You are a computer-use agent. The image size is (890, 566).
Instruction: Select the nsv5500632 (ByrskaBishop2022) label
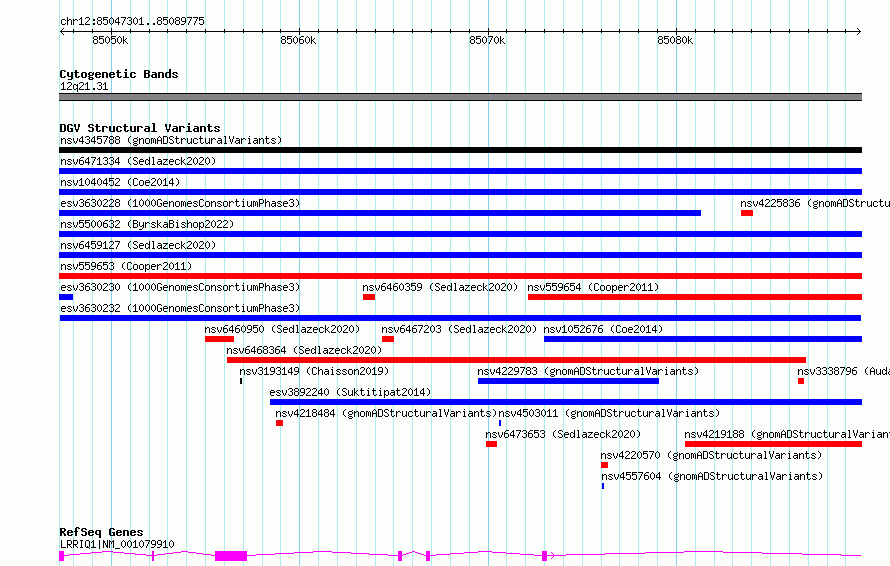(147, 224)
